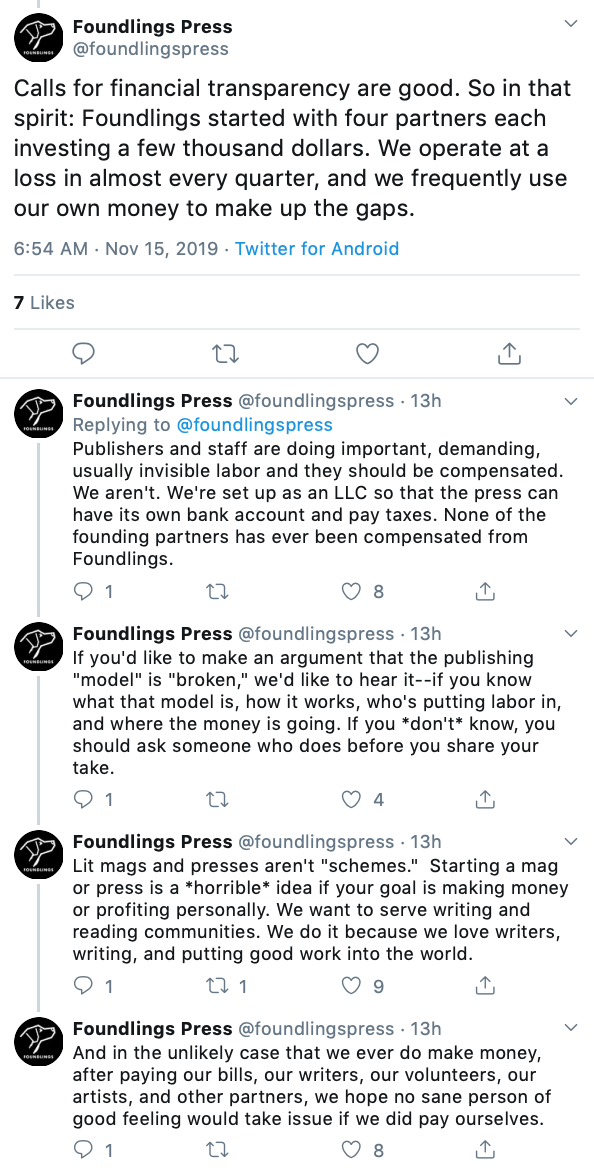Expand options for the LLC reply tweet
The image size is (594, 1170).
[571, 401]
